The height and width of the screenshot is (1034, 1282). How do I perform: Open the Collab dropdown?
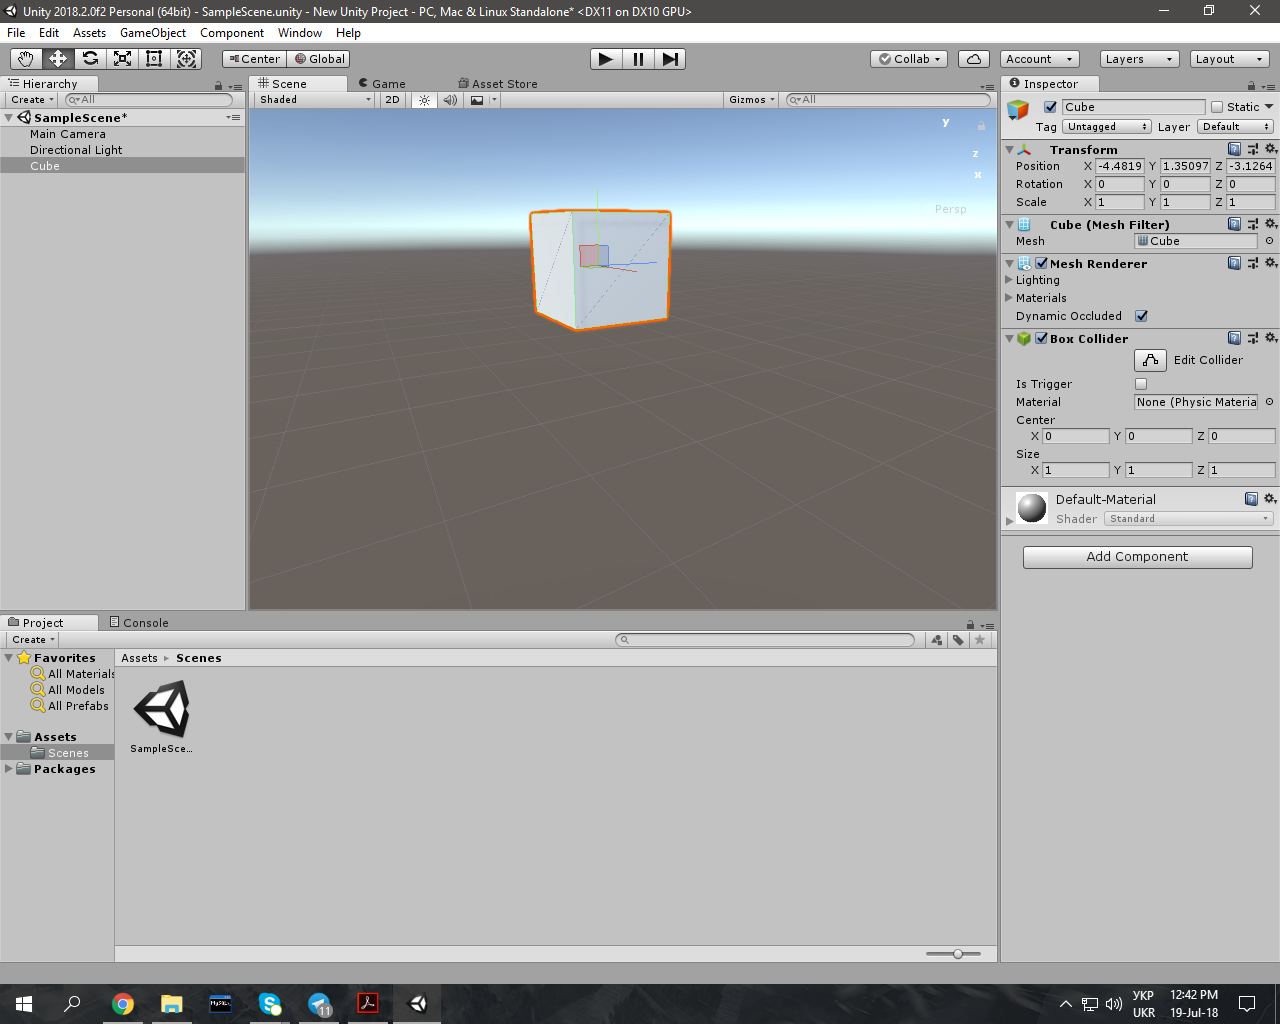tap(909, 59)
